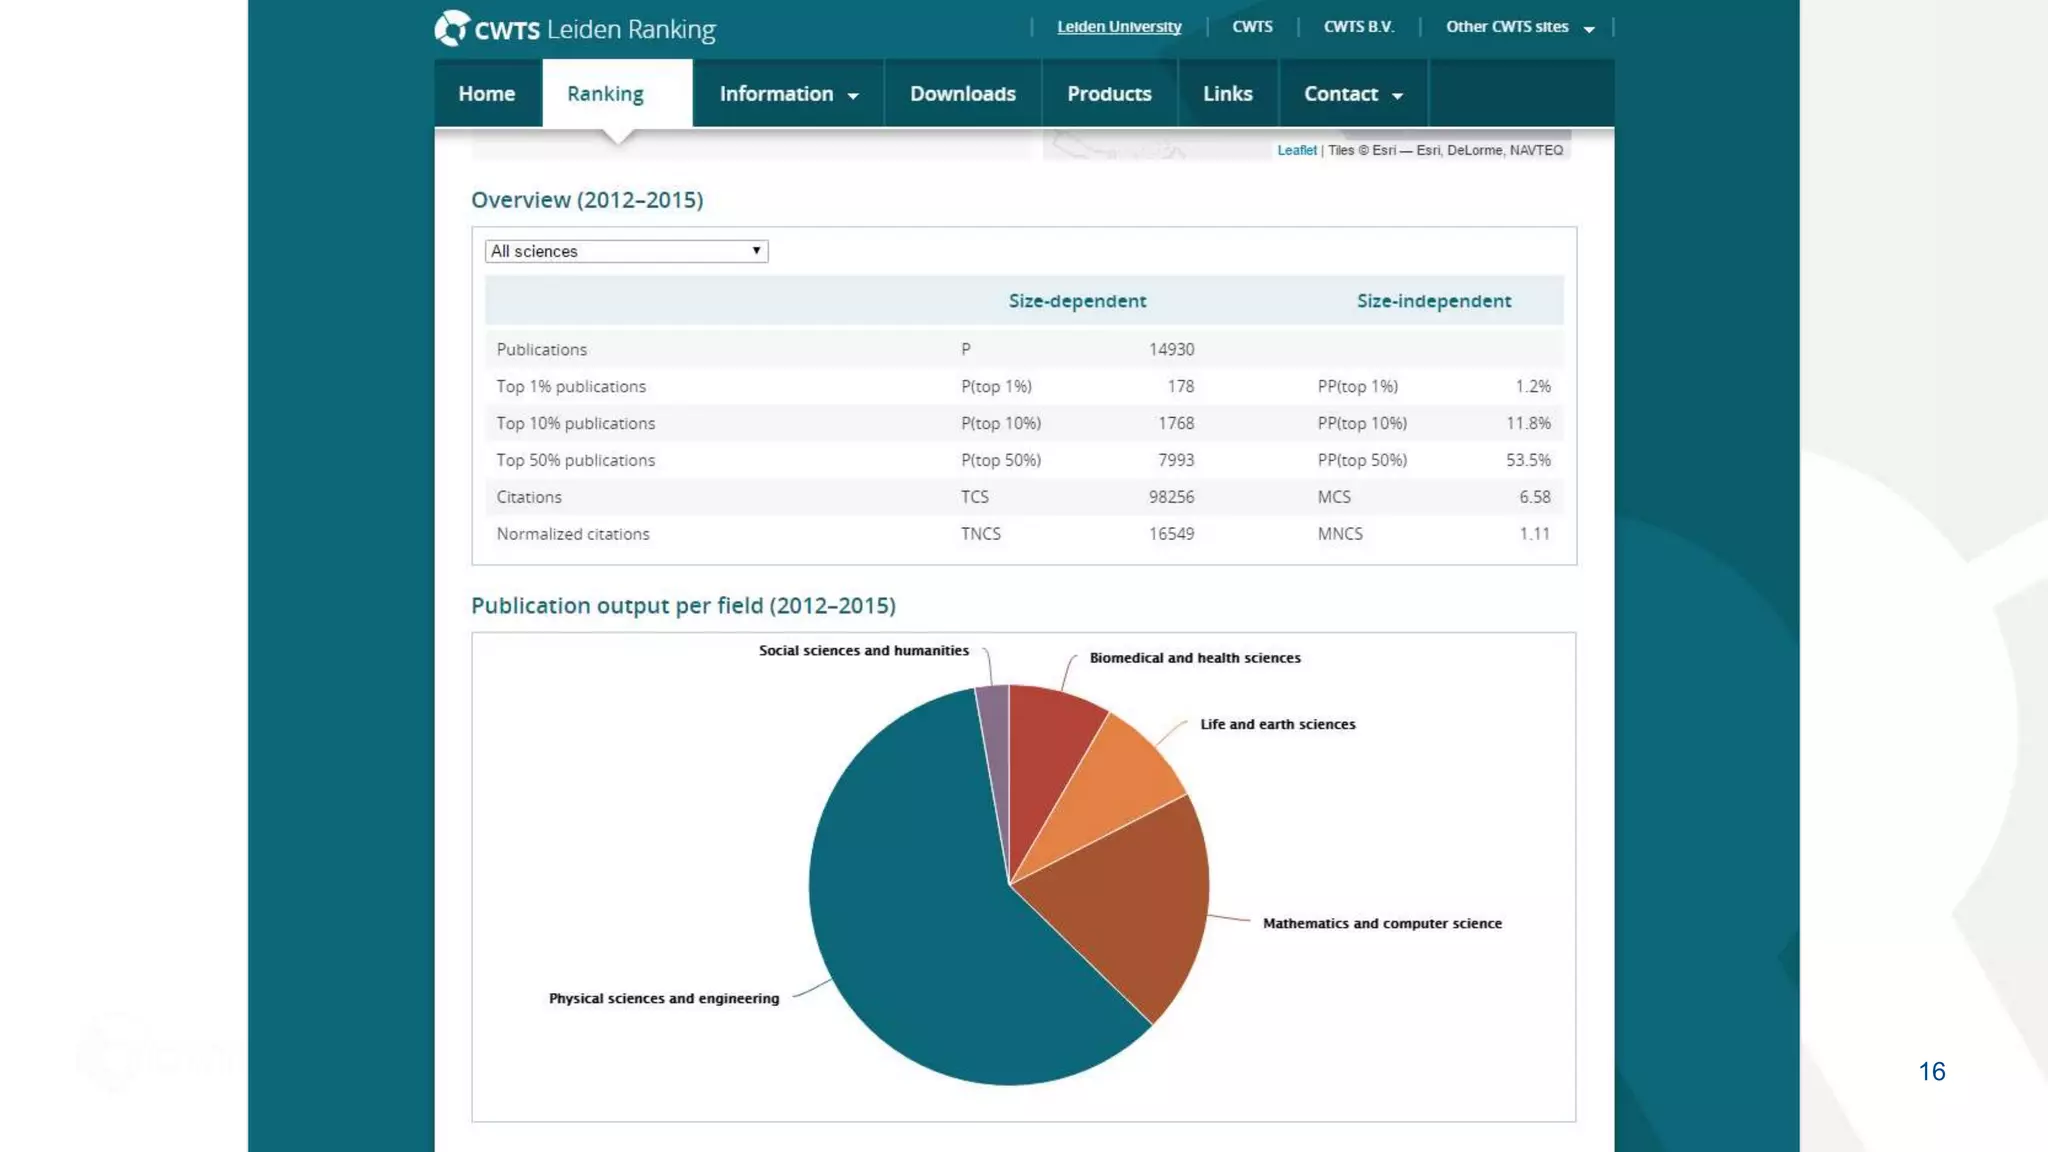The image size is (2048, 1152).
Task: Open the Links menu item
Action: click(1227, 94)
